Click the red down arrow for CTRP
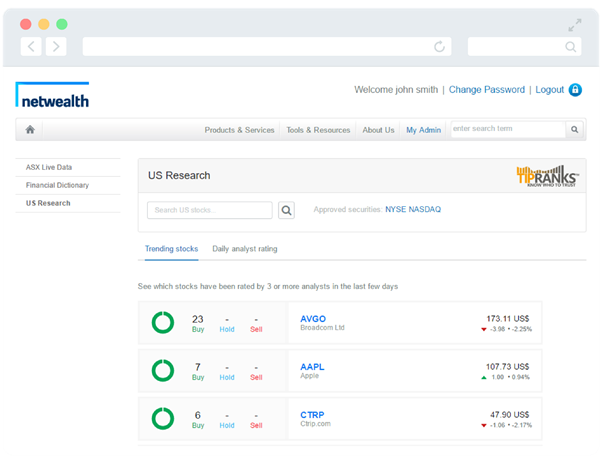Screen dimensions: 602x463 coord(484,425)
